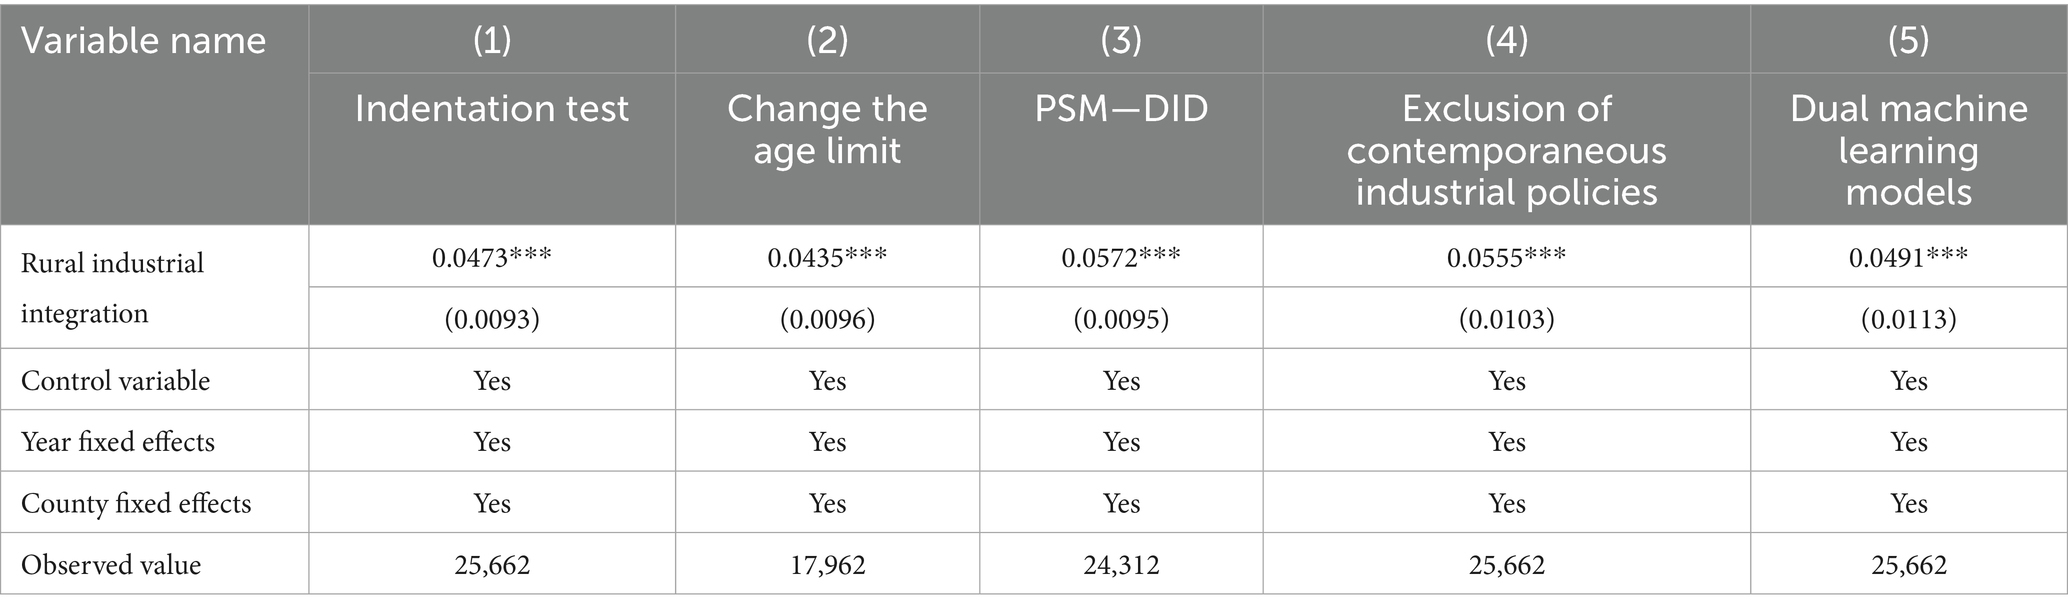Select the 'PSM—DID' column header

pyautogui.click(x=1121, y=108)
